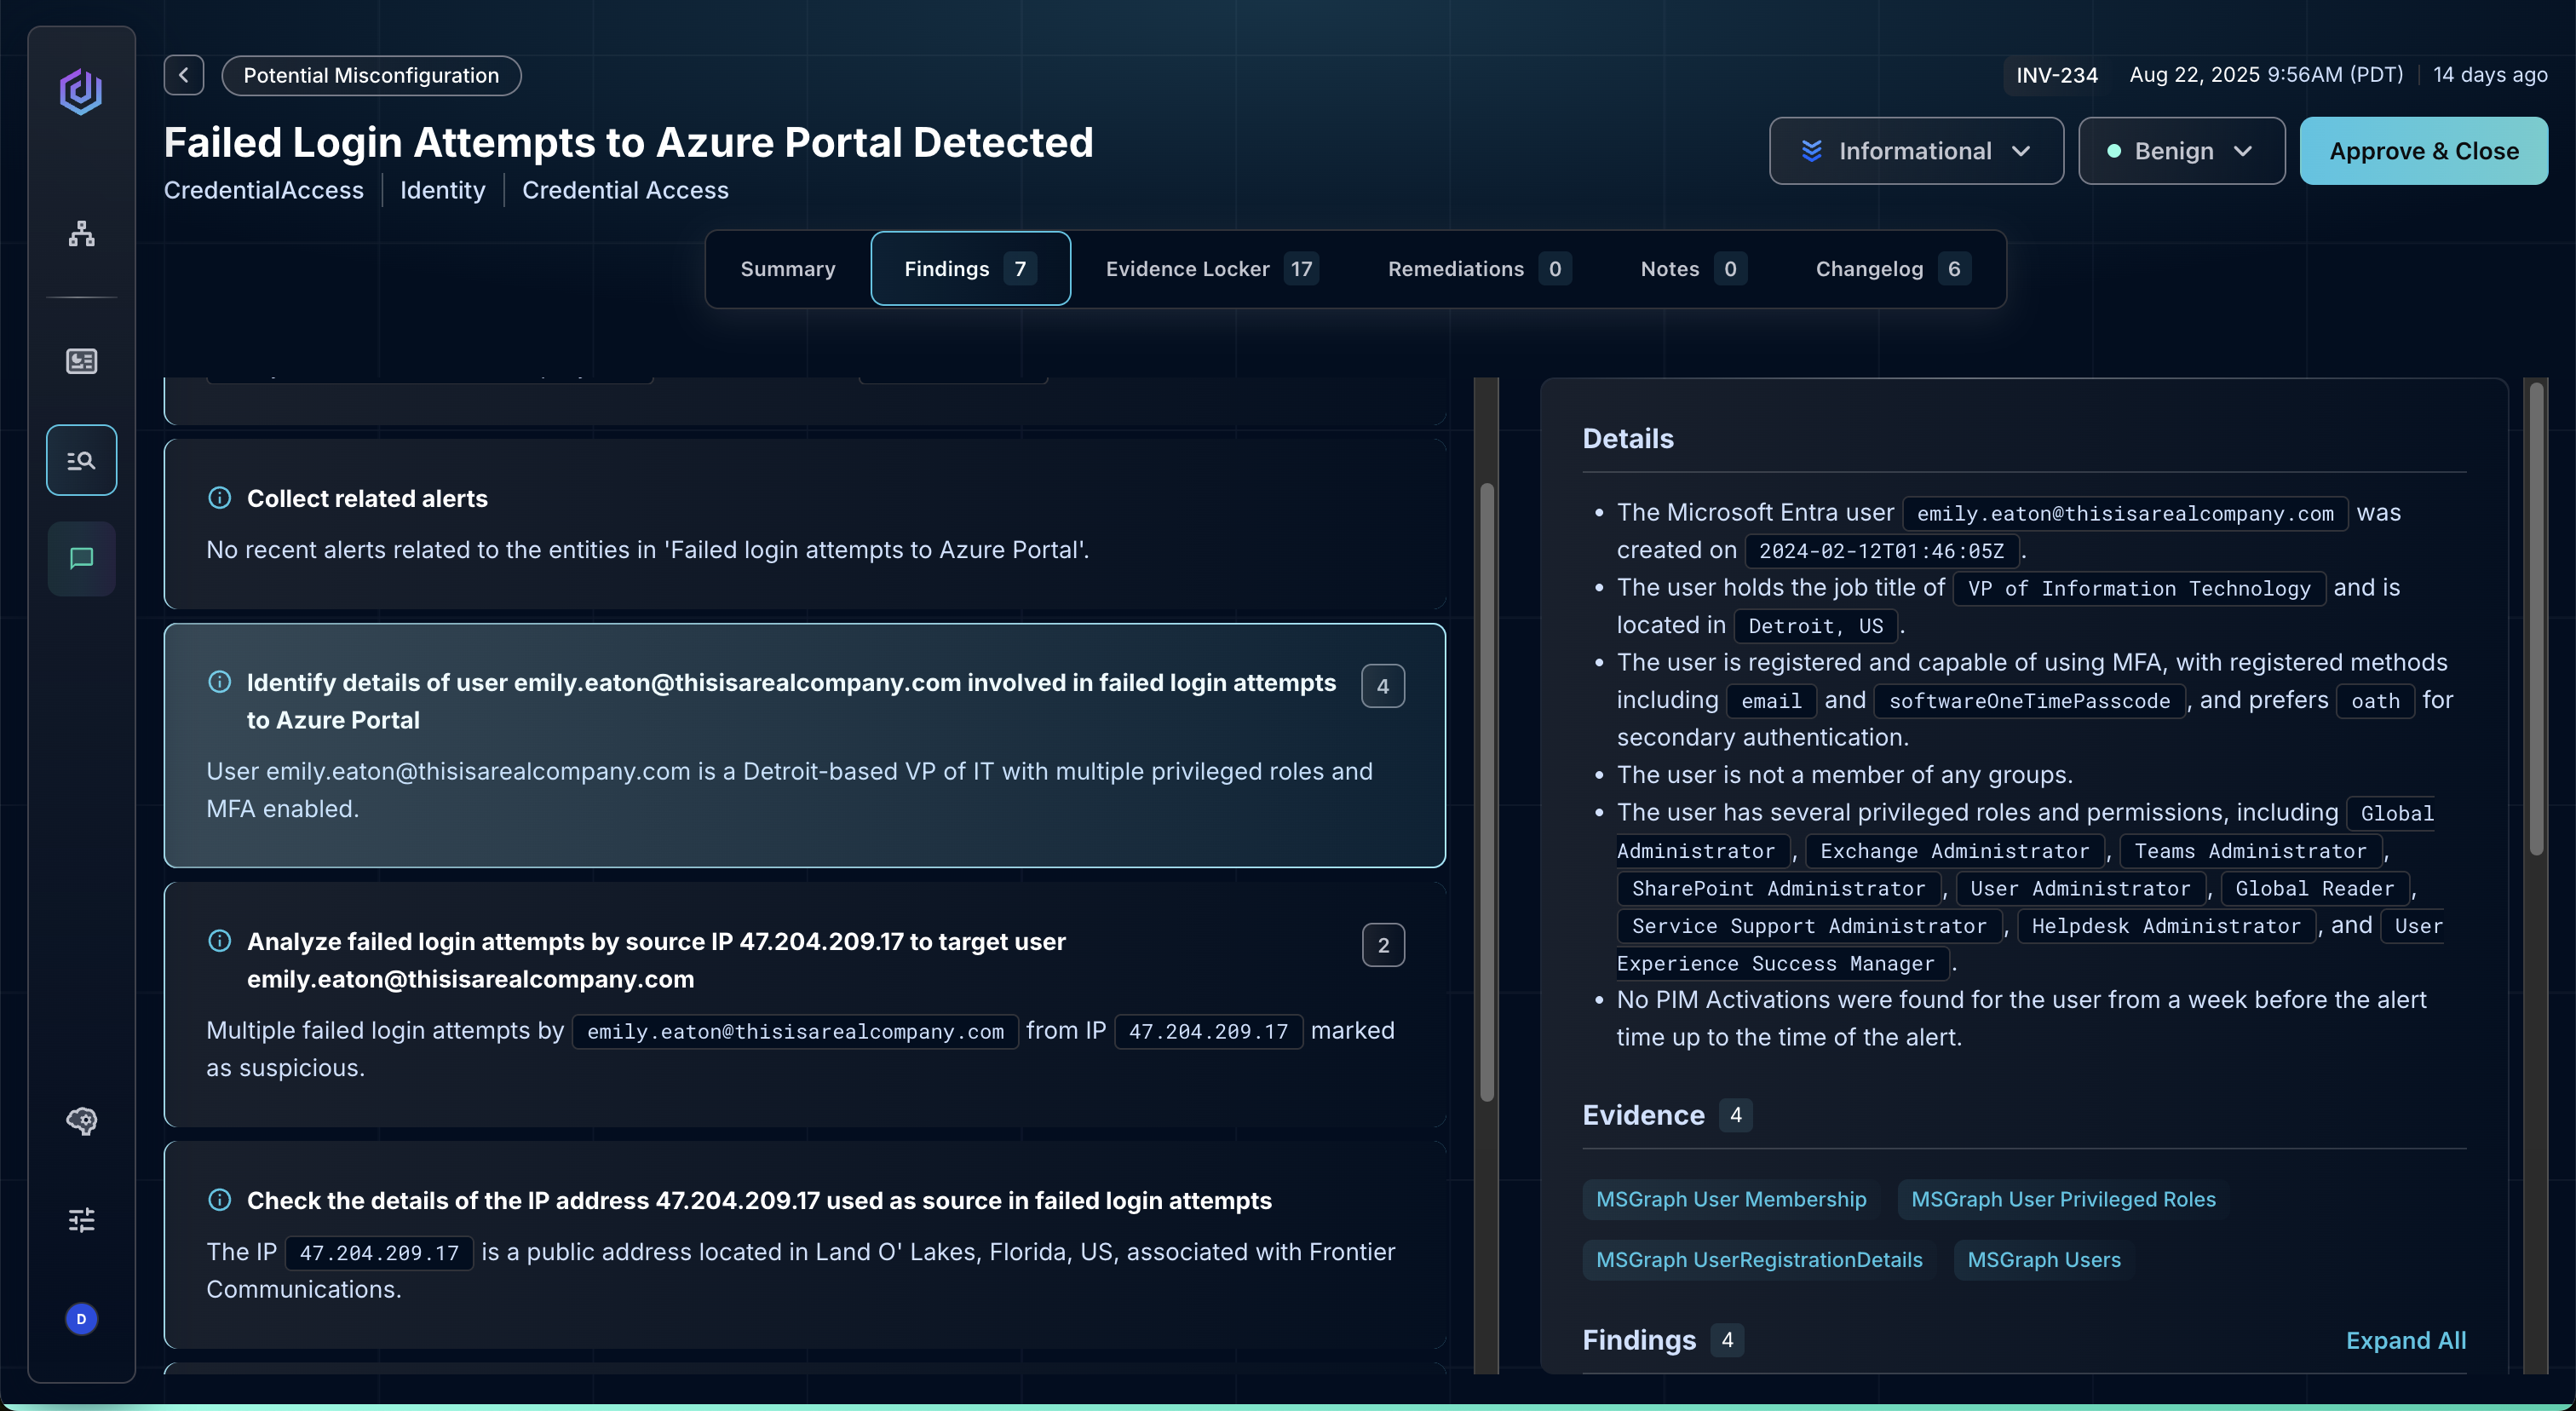Open the MSGraph UserRegistrationDetails evidence link
Image resolution: width=2576 pixels, height=1411 pixels.
(1758, 1260)
